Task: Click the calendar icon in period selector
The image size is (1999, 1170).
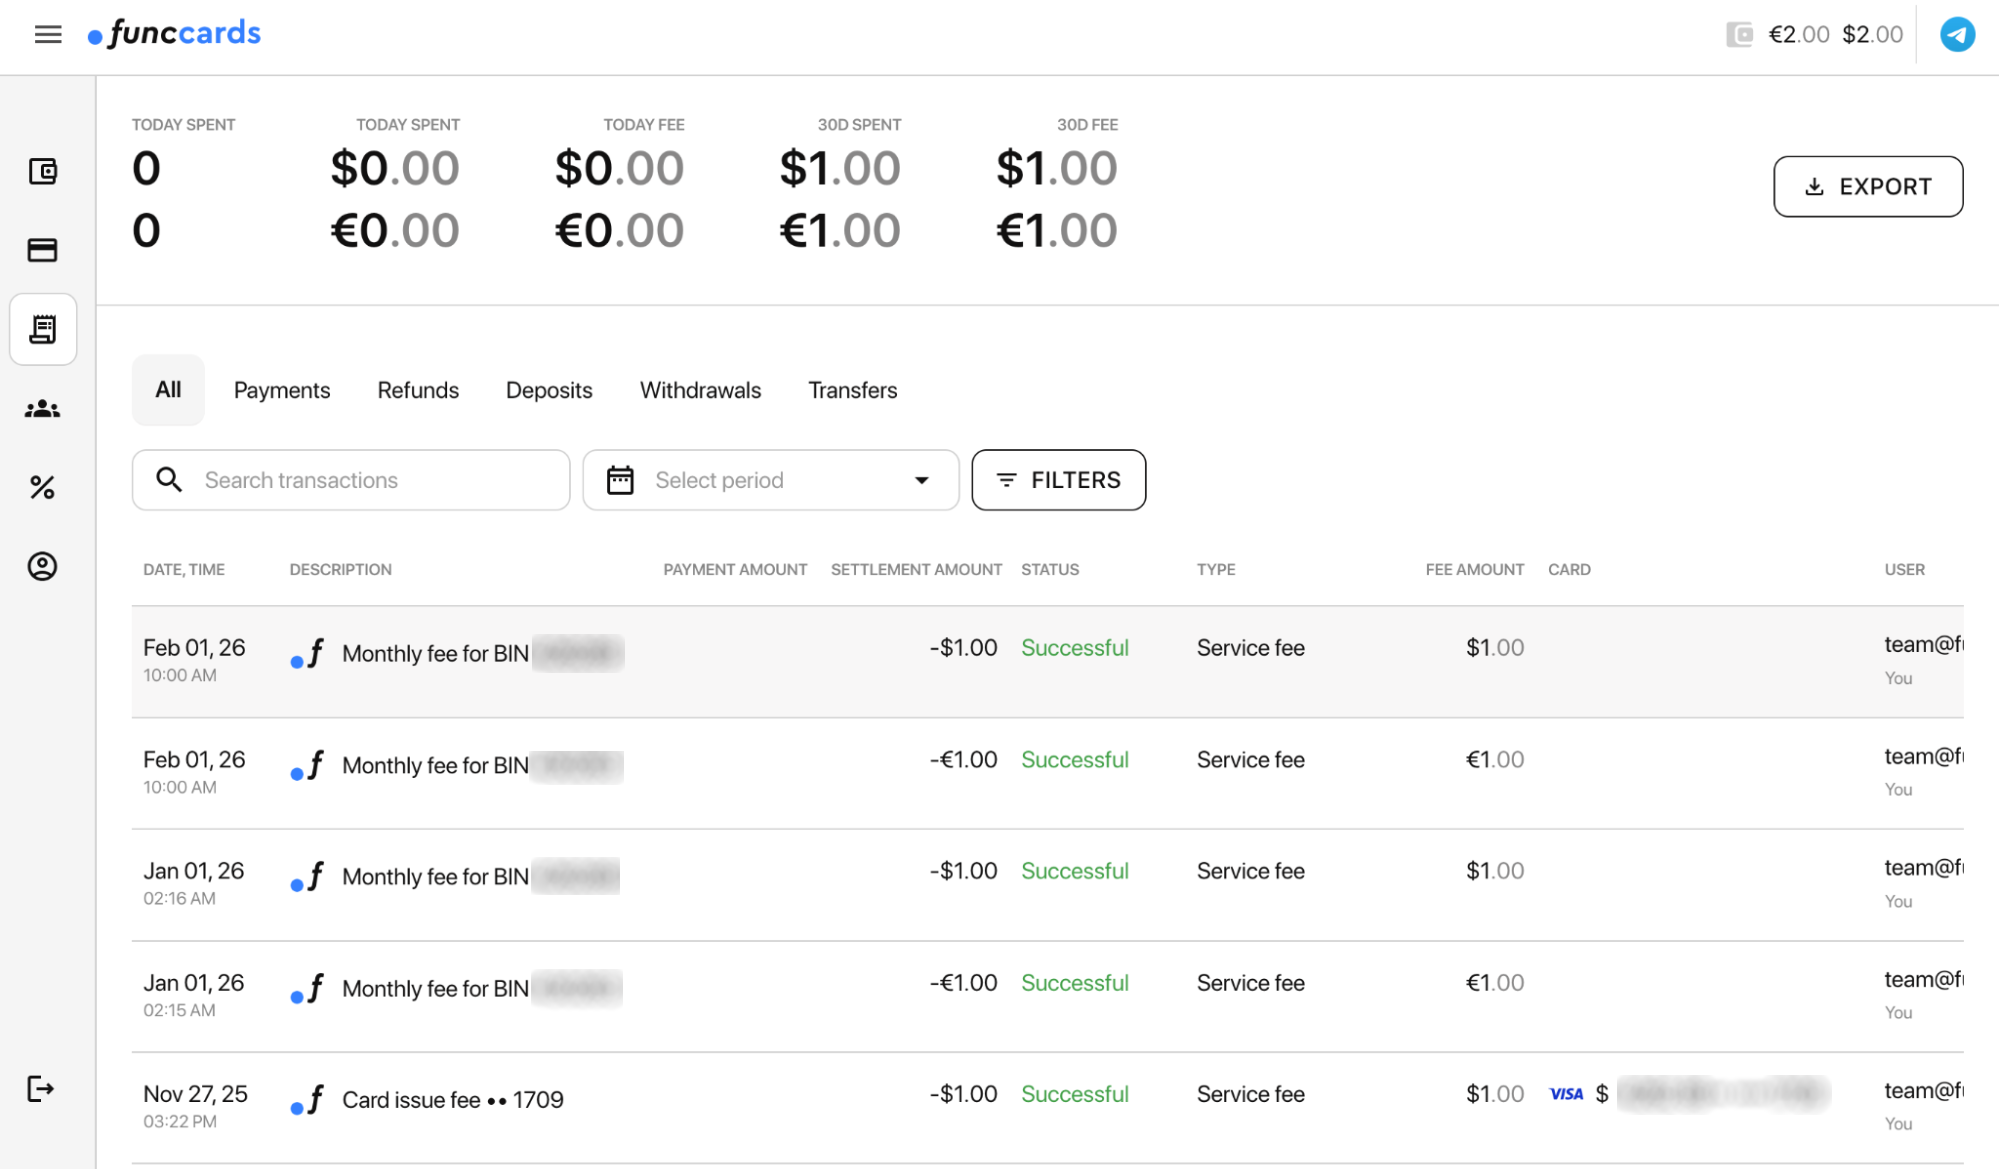Action: pos(620,481)
